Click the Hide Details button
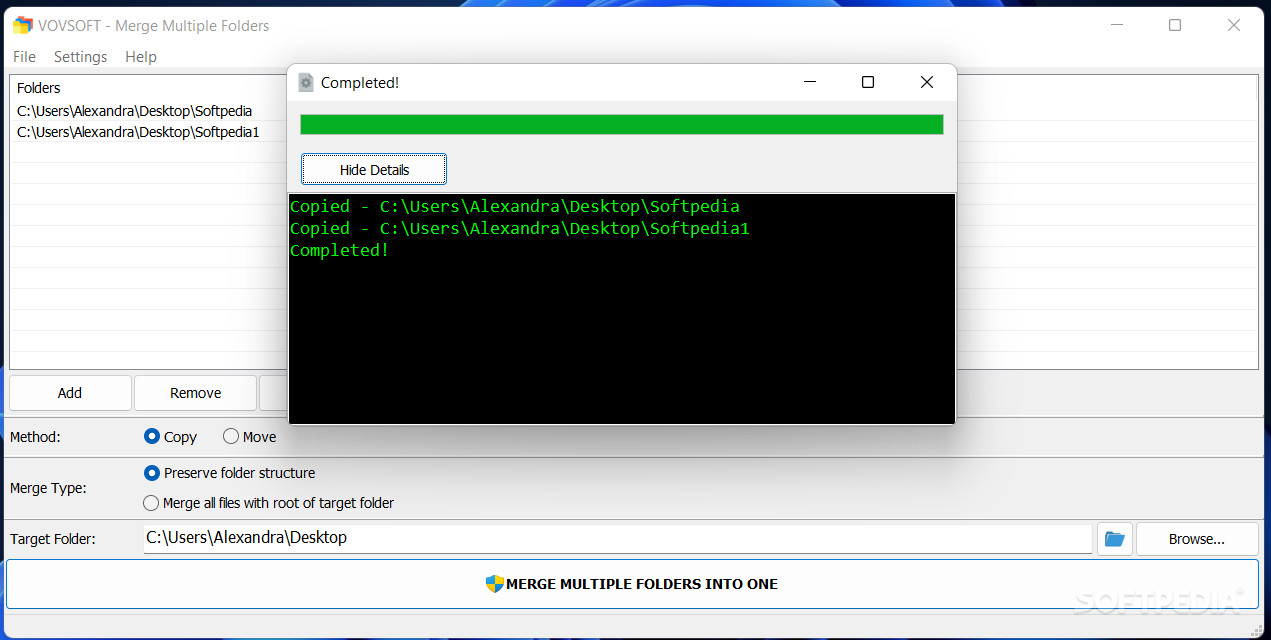The image size is (1271, 640). [x=374, y=170]
